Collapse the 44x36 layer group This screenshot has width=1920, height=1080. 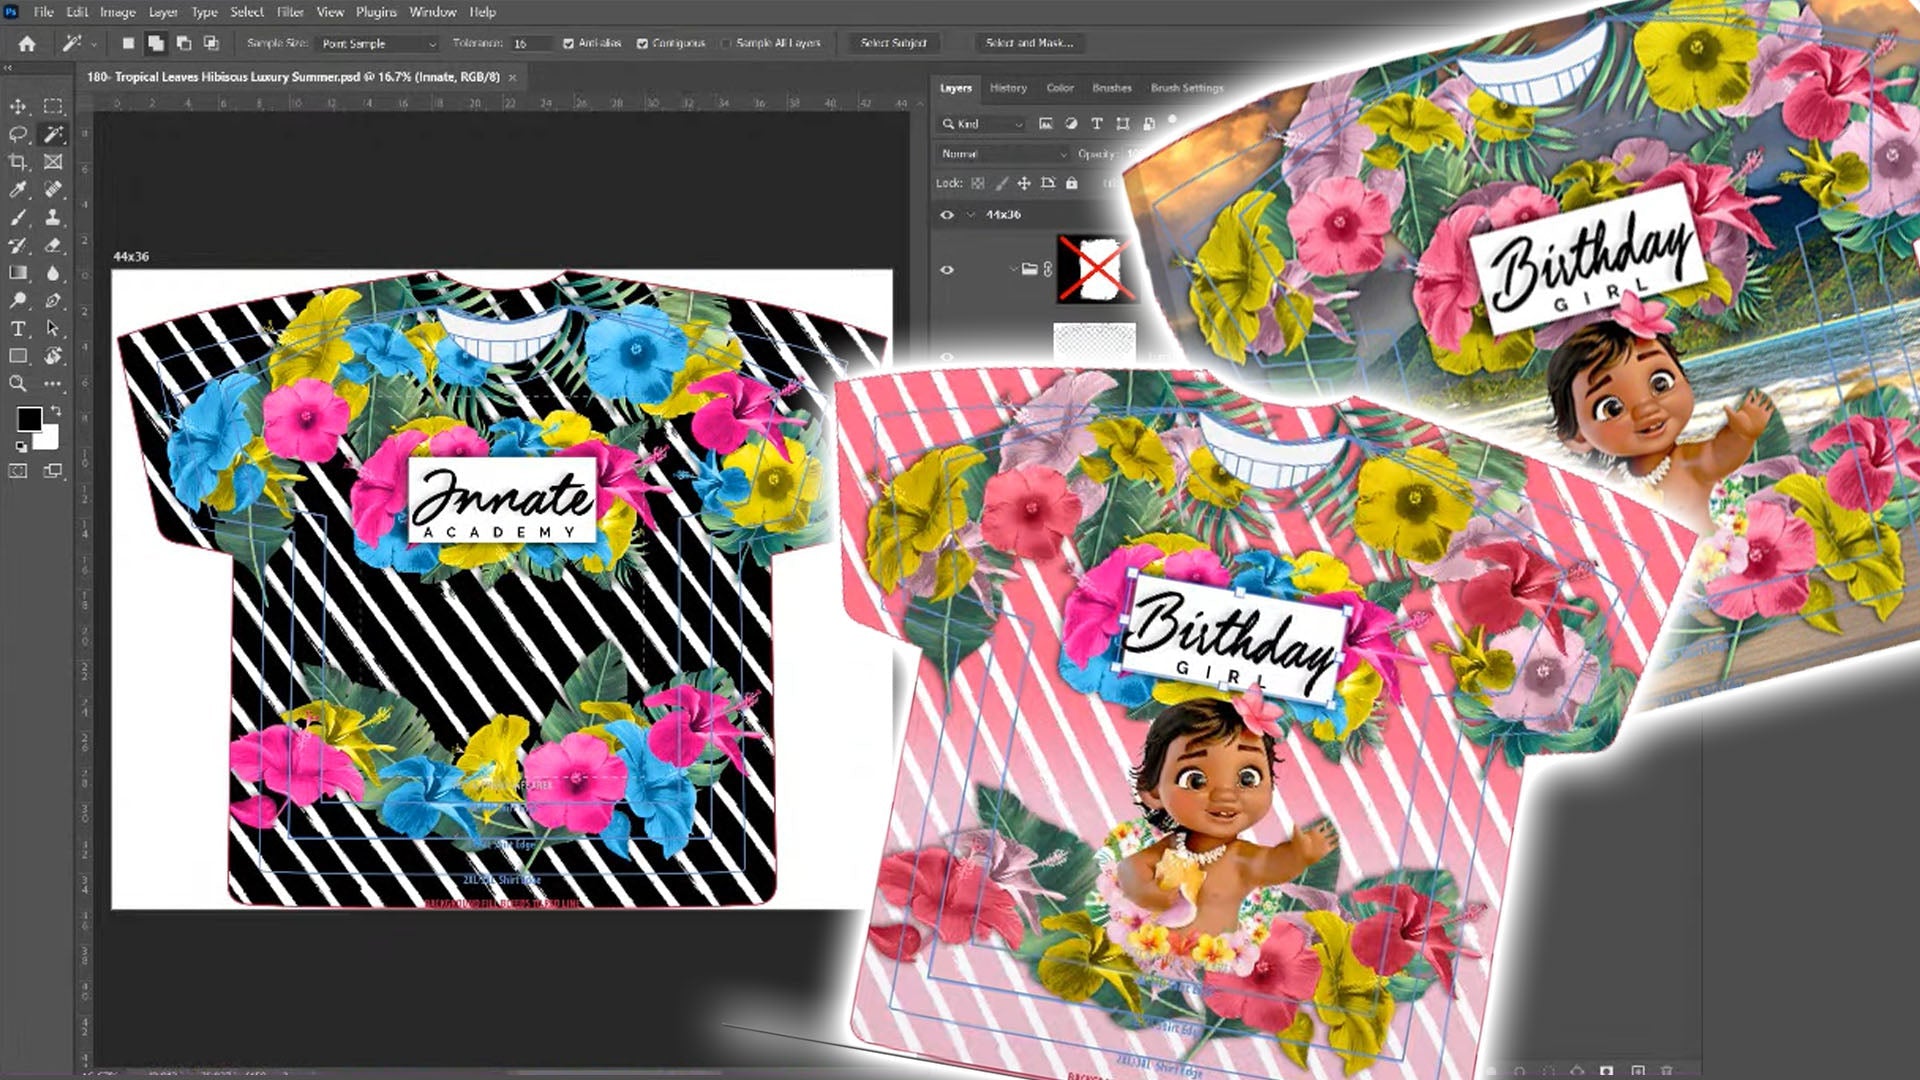click(971, 214)
